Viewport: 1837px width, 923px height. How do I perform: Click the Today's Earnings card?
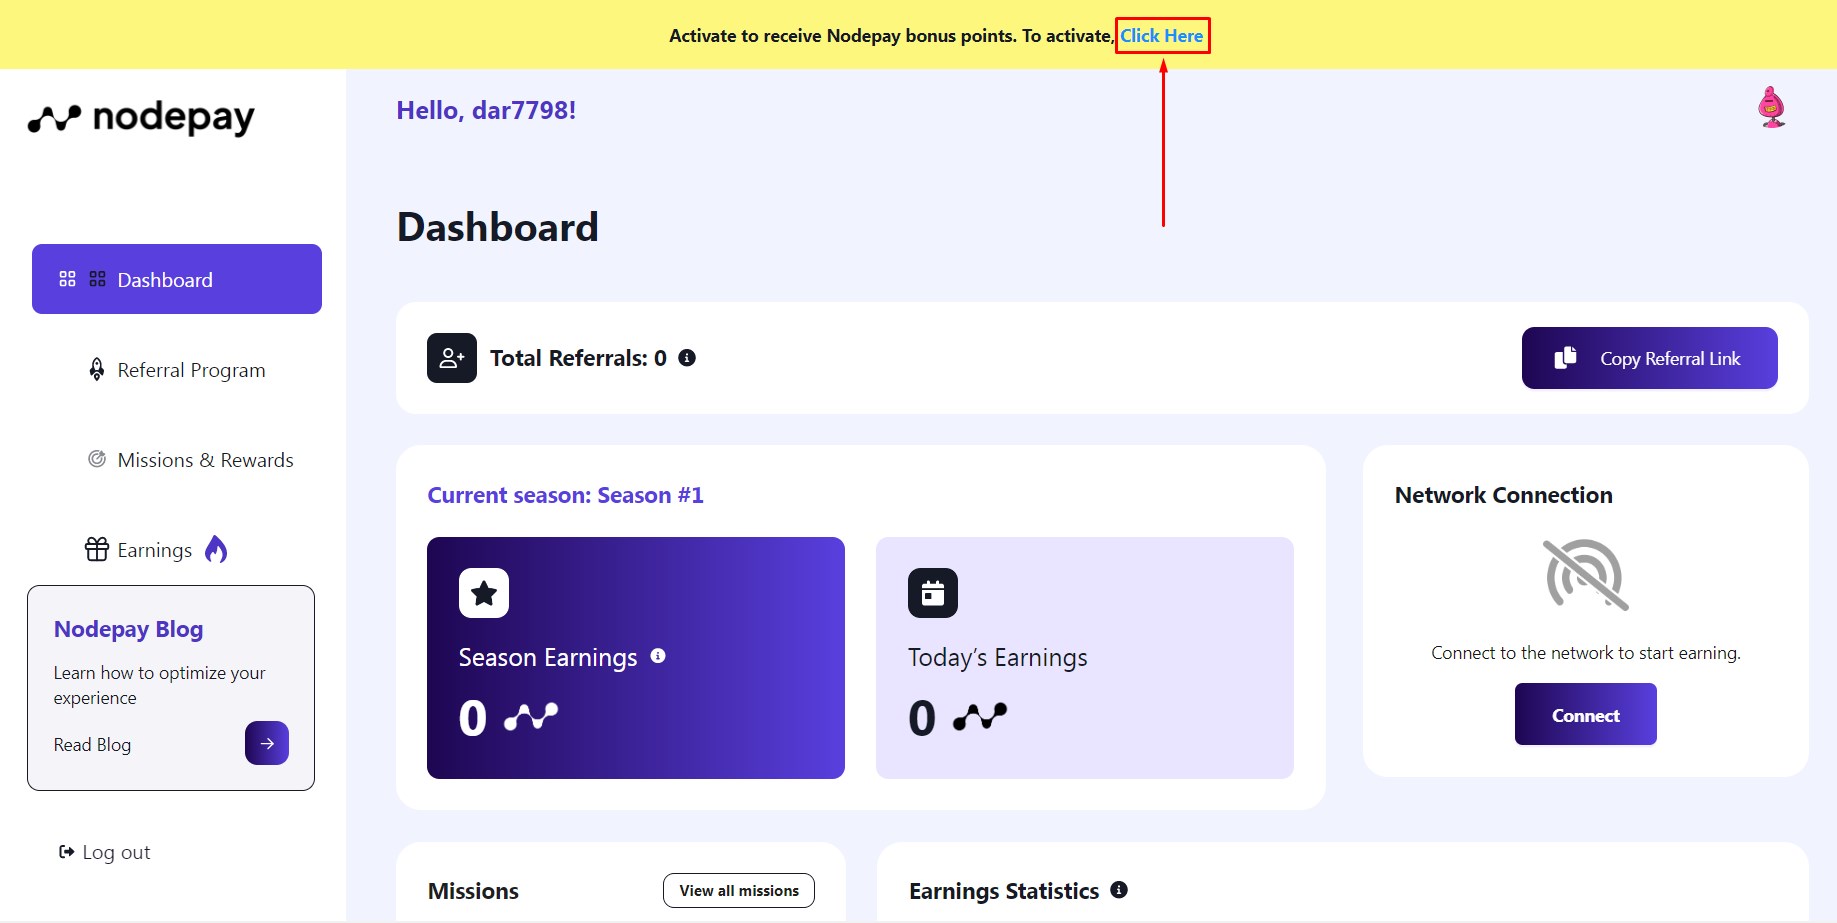click(x=1085, y=658)
